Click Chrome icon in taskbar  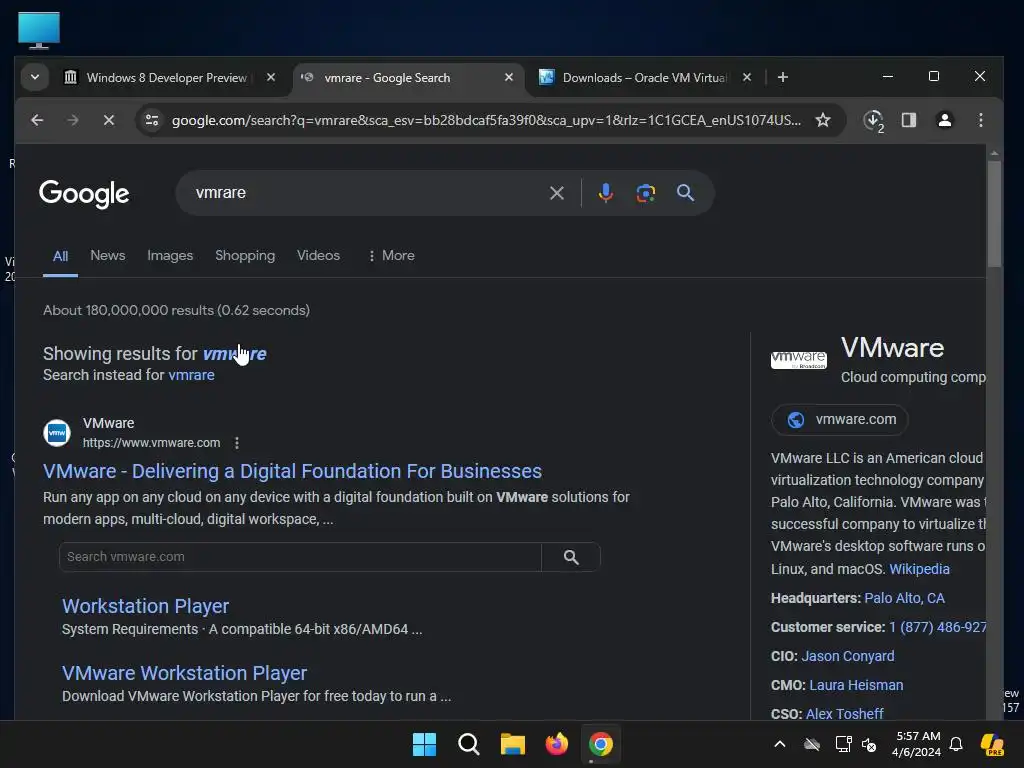[x=600, y=744]
